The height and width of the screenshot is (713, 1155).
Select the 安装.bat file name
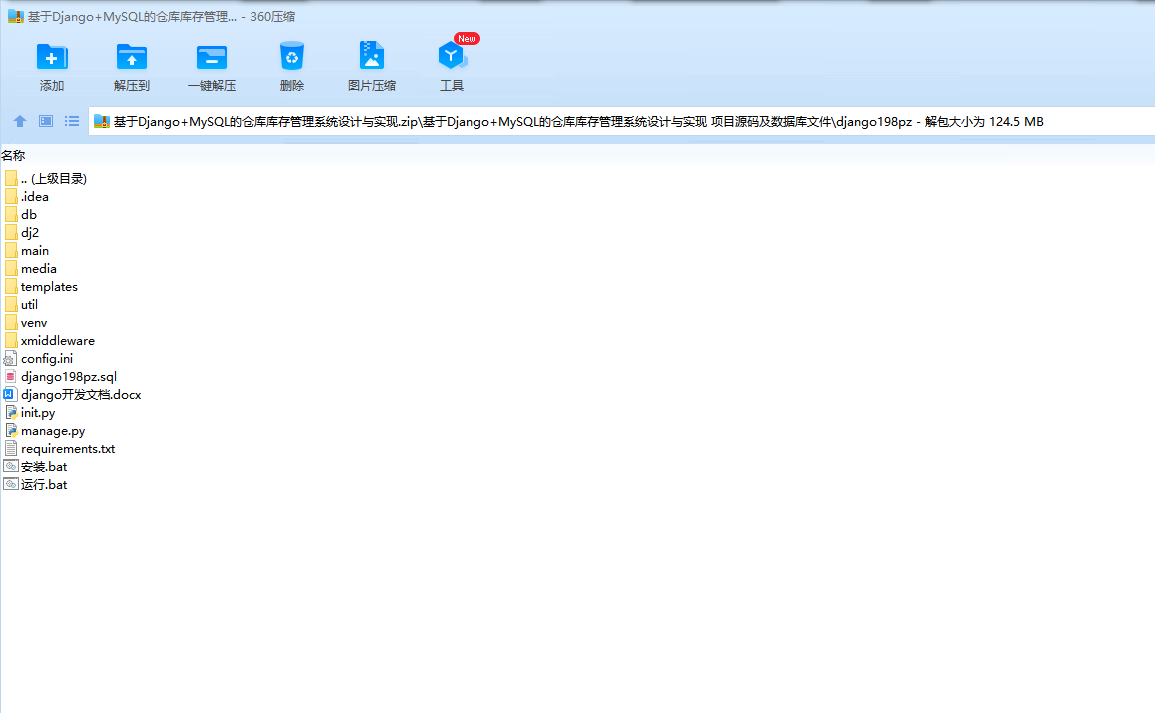coord(44,467)
